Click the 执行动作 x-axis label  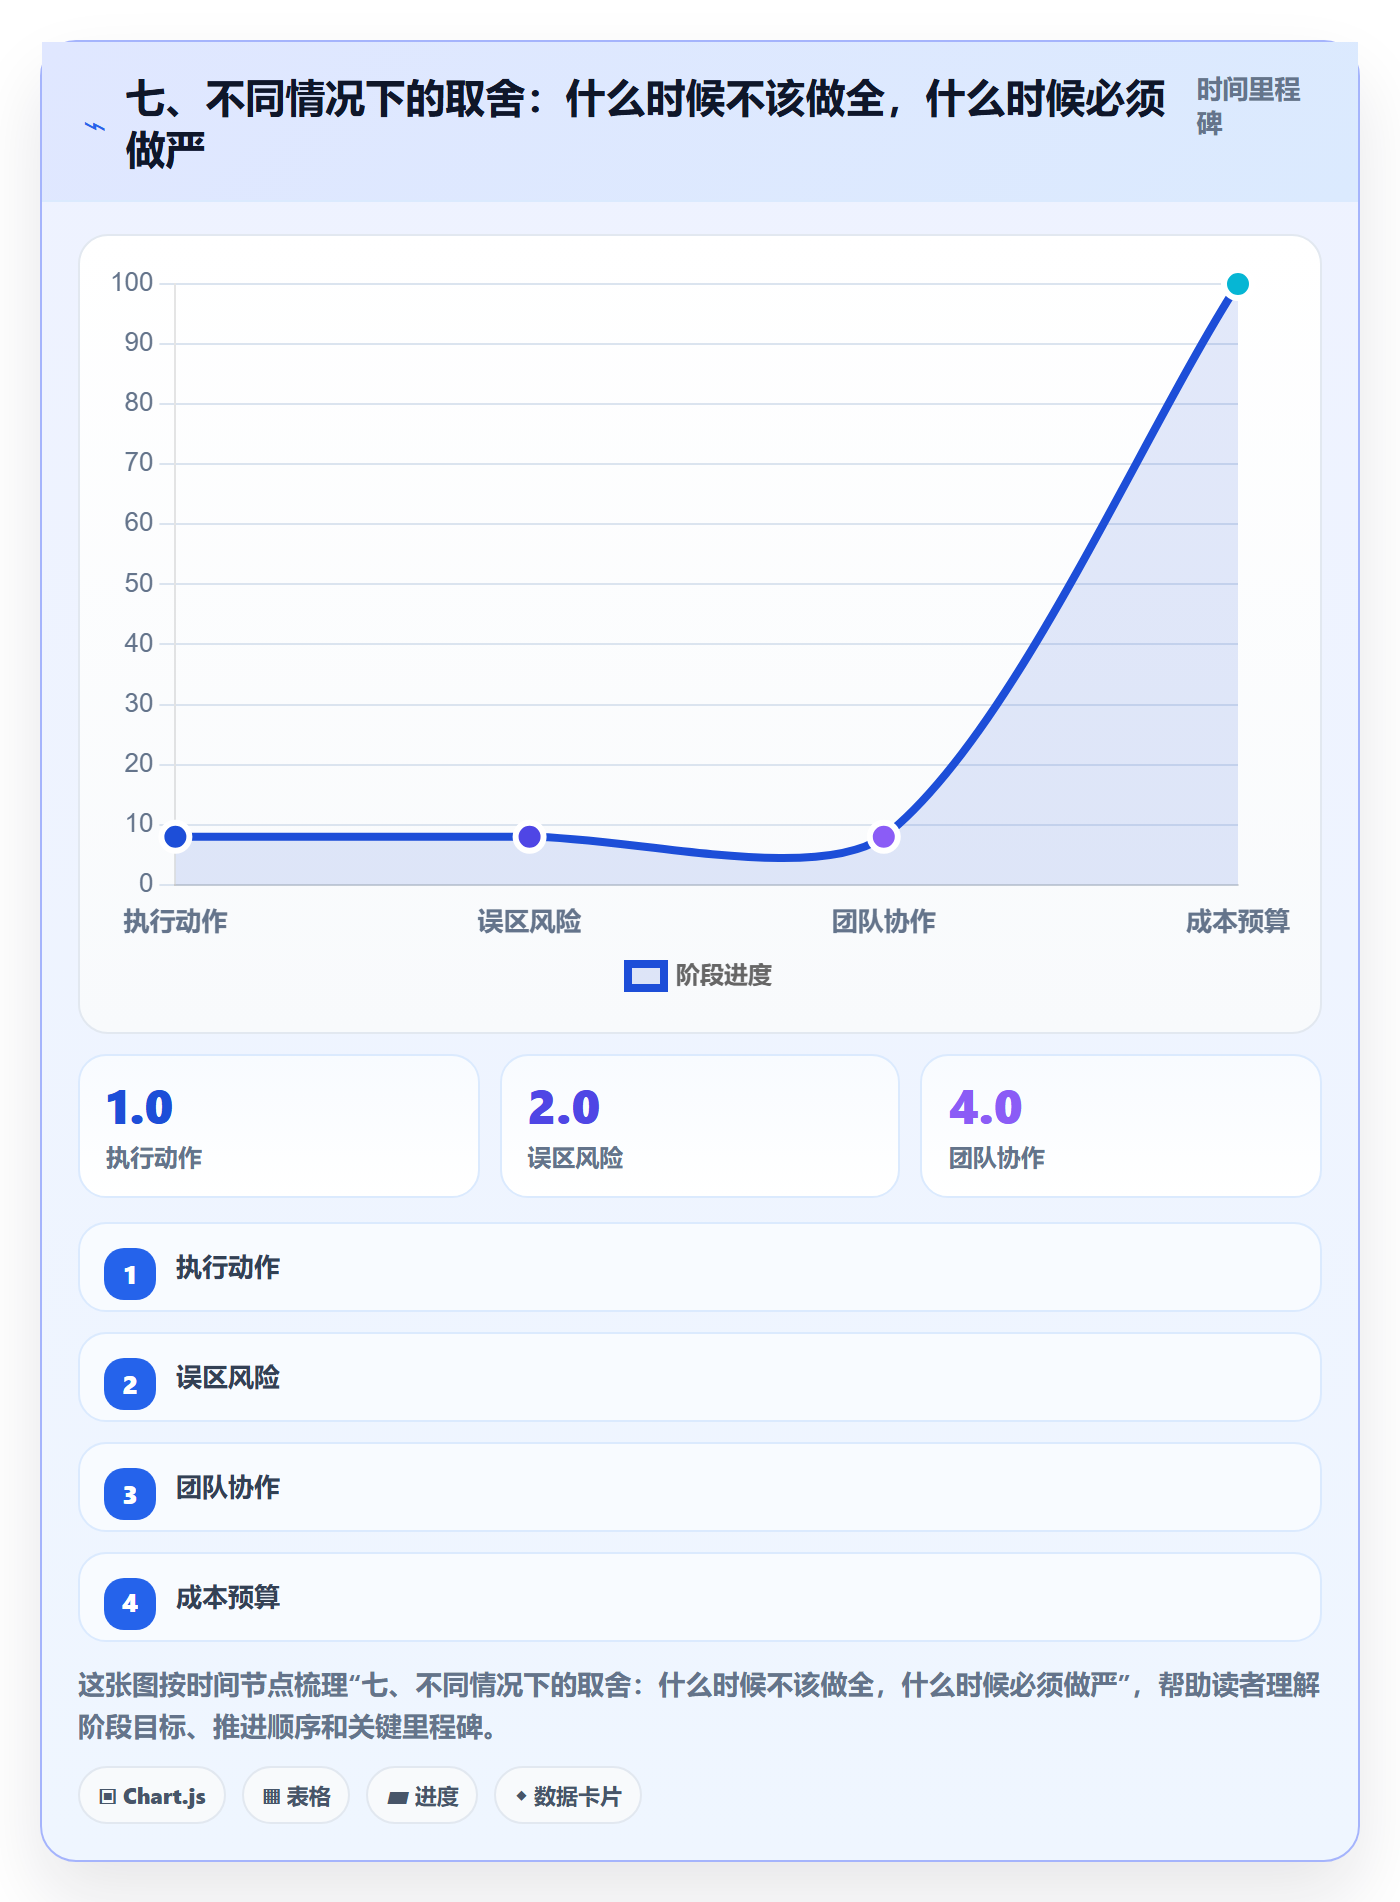coord(175,921)
